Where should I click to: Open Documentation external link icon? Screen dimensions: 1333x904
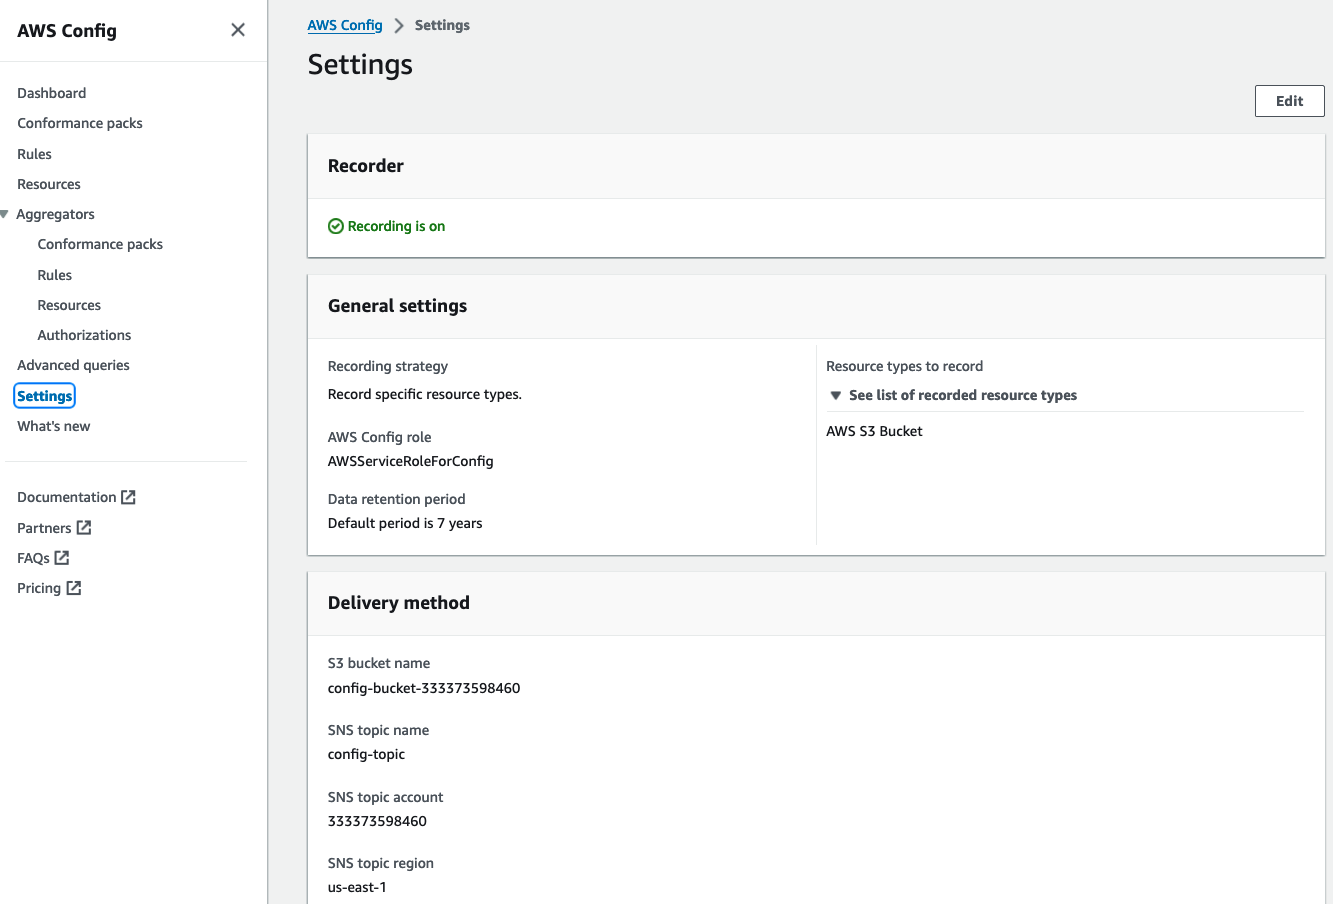coord(128,497)
